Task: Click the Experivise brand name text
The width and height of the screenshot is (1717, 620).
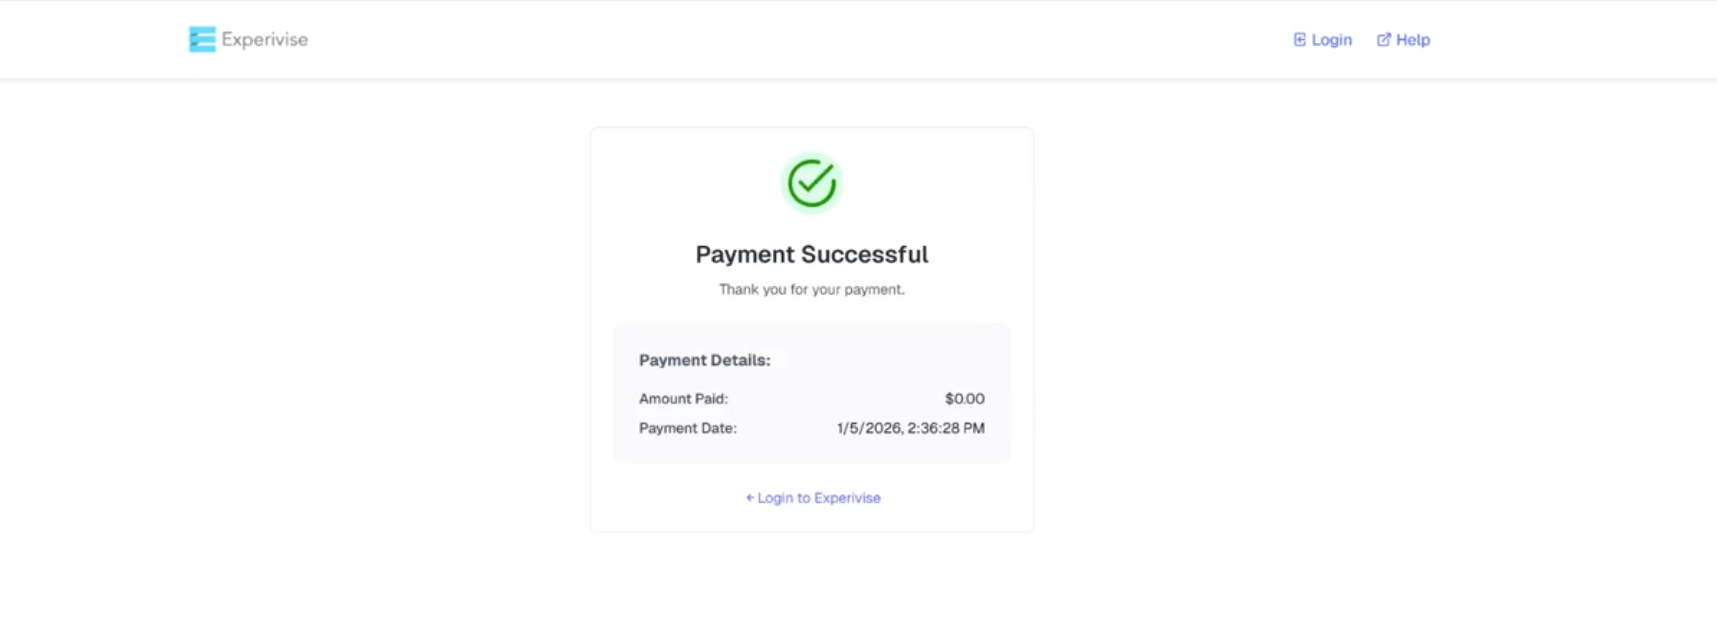Action: pos(264,40)
